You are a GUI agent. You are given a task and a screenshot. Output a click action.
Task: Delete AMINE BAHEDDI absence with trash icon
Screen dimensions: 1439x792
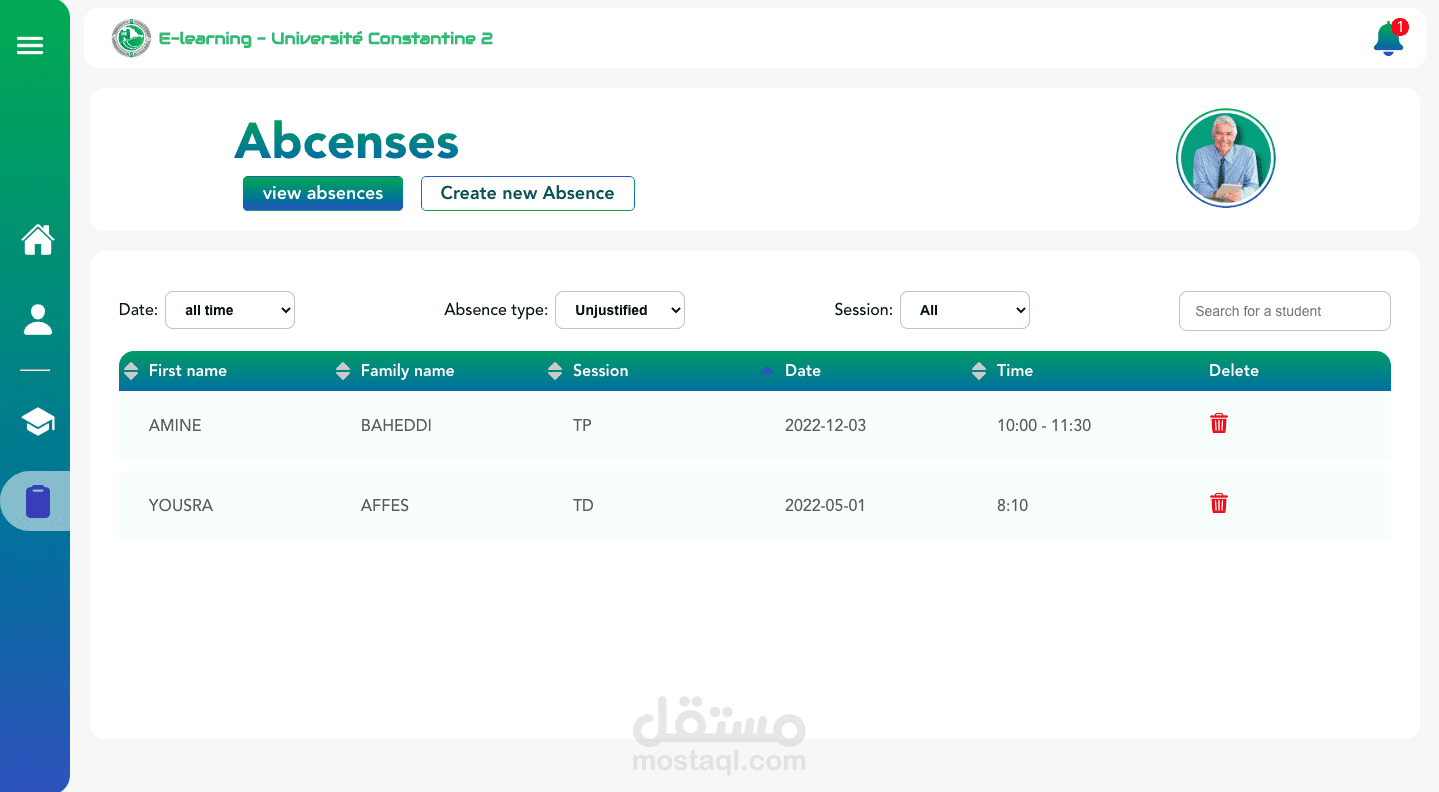pyautogui.click(x=1219, y=424)
